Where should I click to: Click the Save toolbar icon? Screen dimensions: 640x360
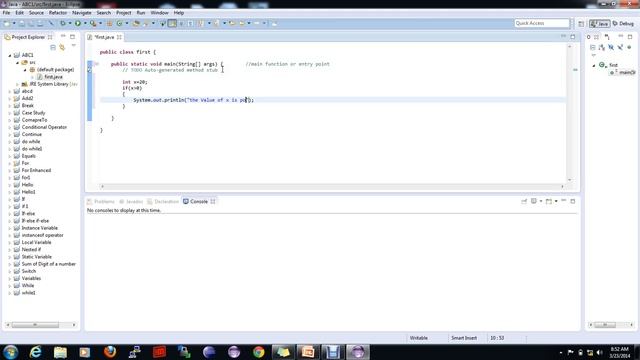click(22, 23)
